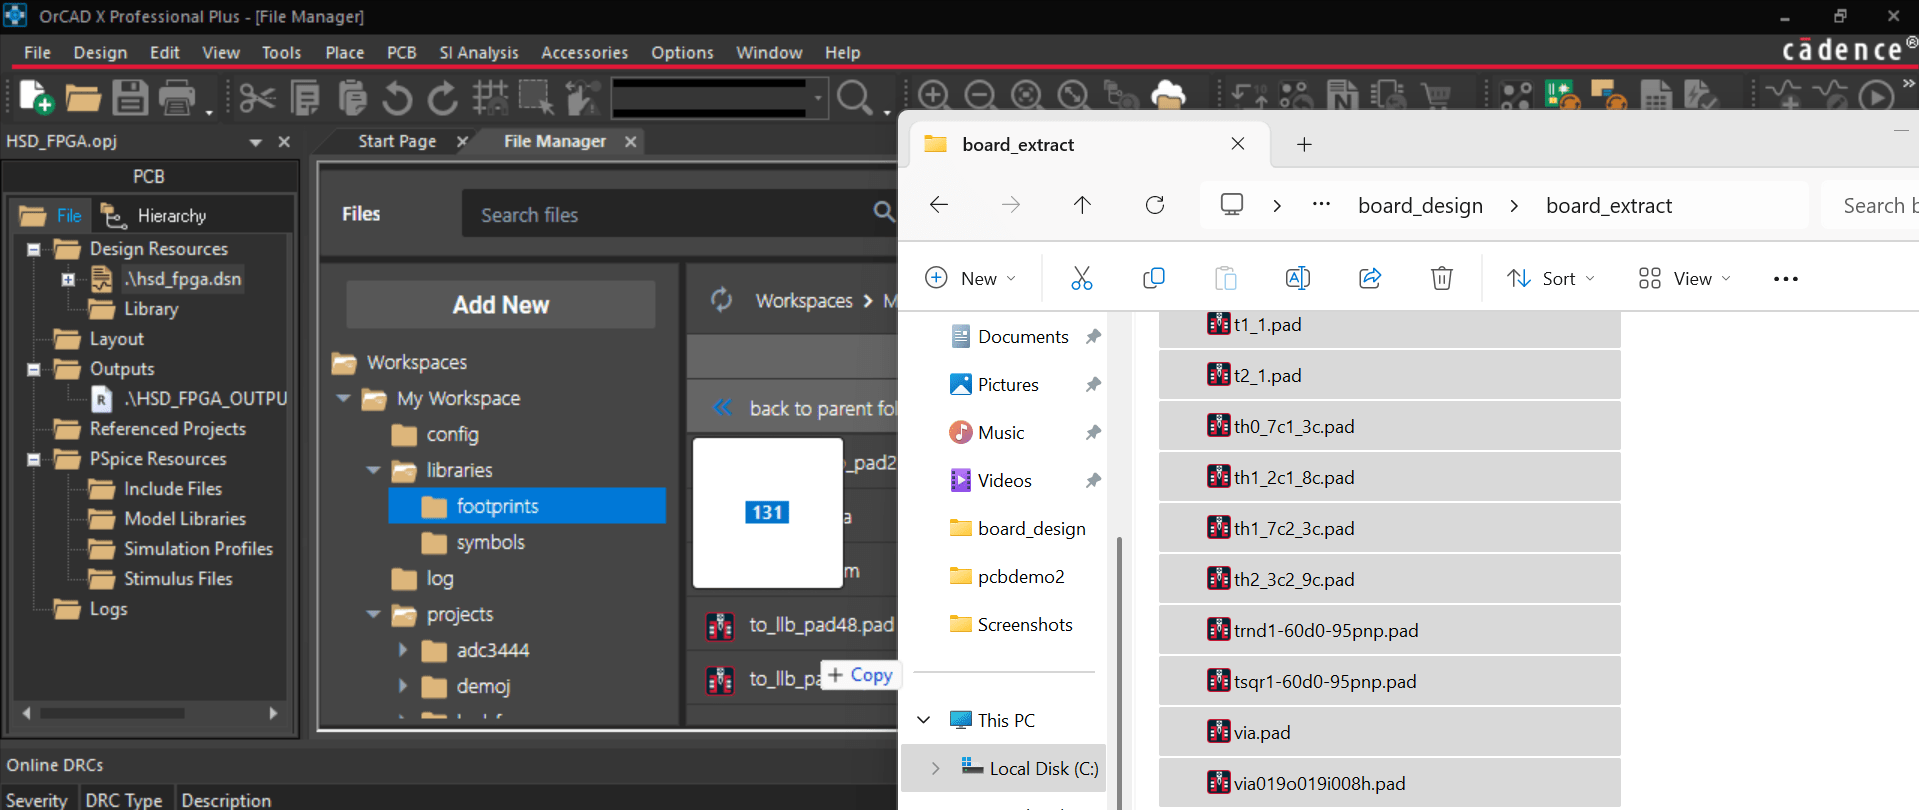Image resolution: width=1919 pixels, height=810 pixels.
Task: Undo the last action in OrCAD
Action: point(397,97)
